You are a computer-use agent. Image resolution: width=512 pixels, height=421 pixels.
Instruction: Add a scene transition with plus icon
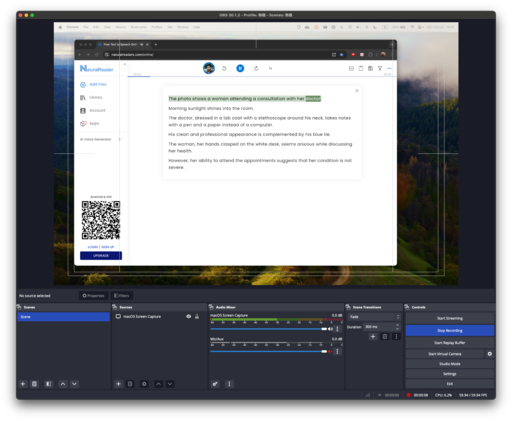[x=373, y=336]
